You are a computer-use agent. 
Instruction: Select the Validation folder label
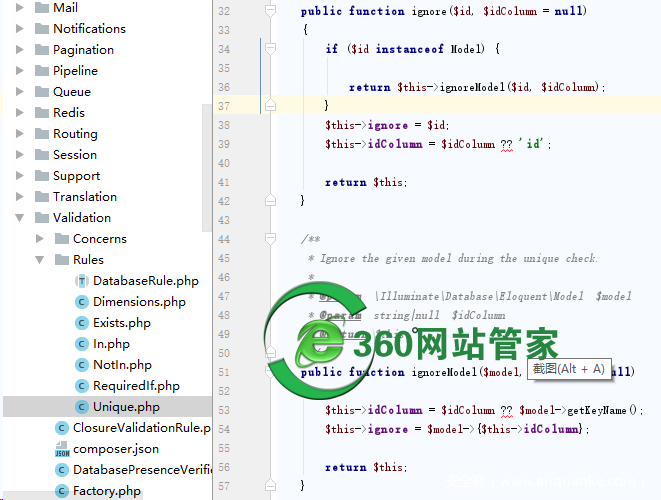pyautogui.click(x=82, y=218)
